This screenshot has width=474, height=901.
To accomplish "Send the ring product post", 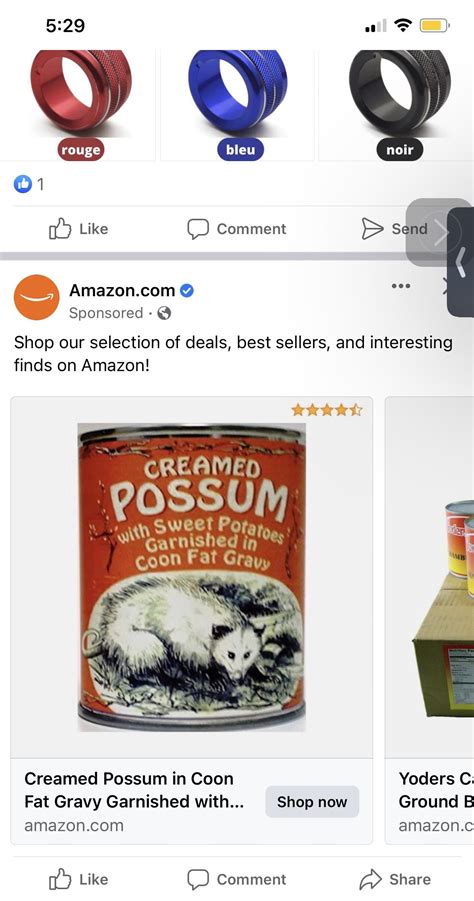I will click(395, 229).
